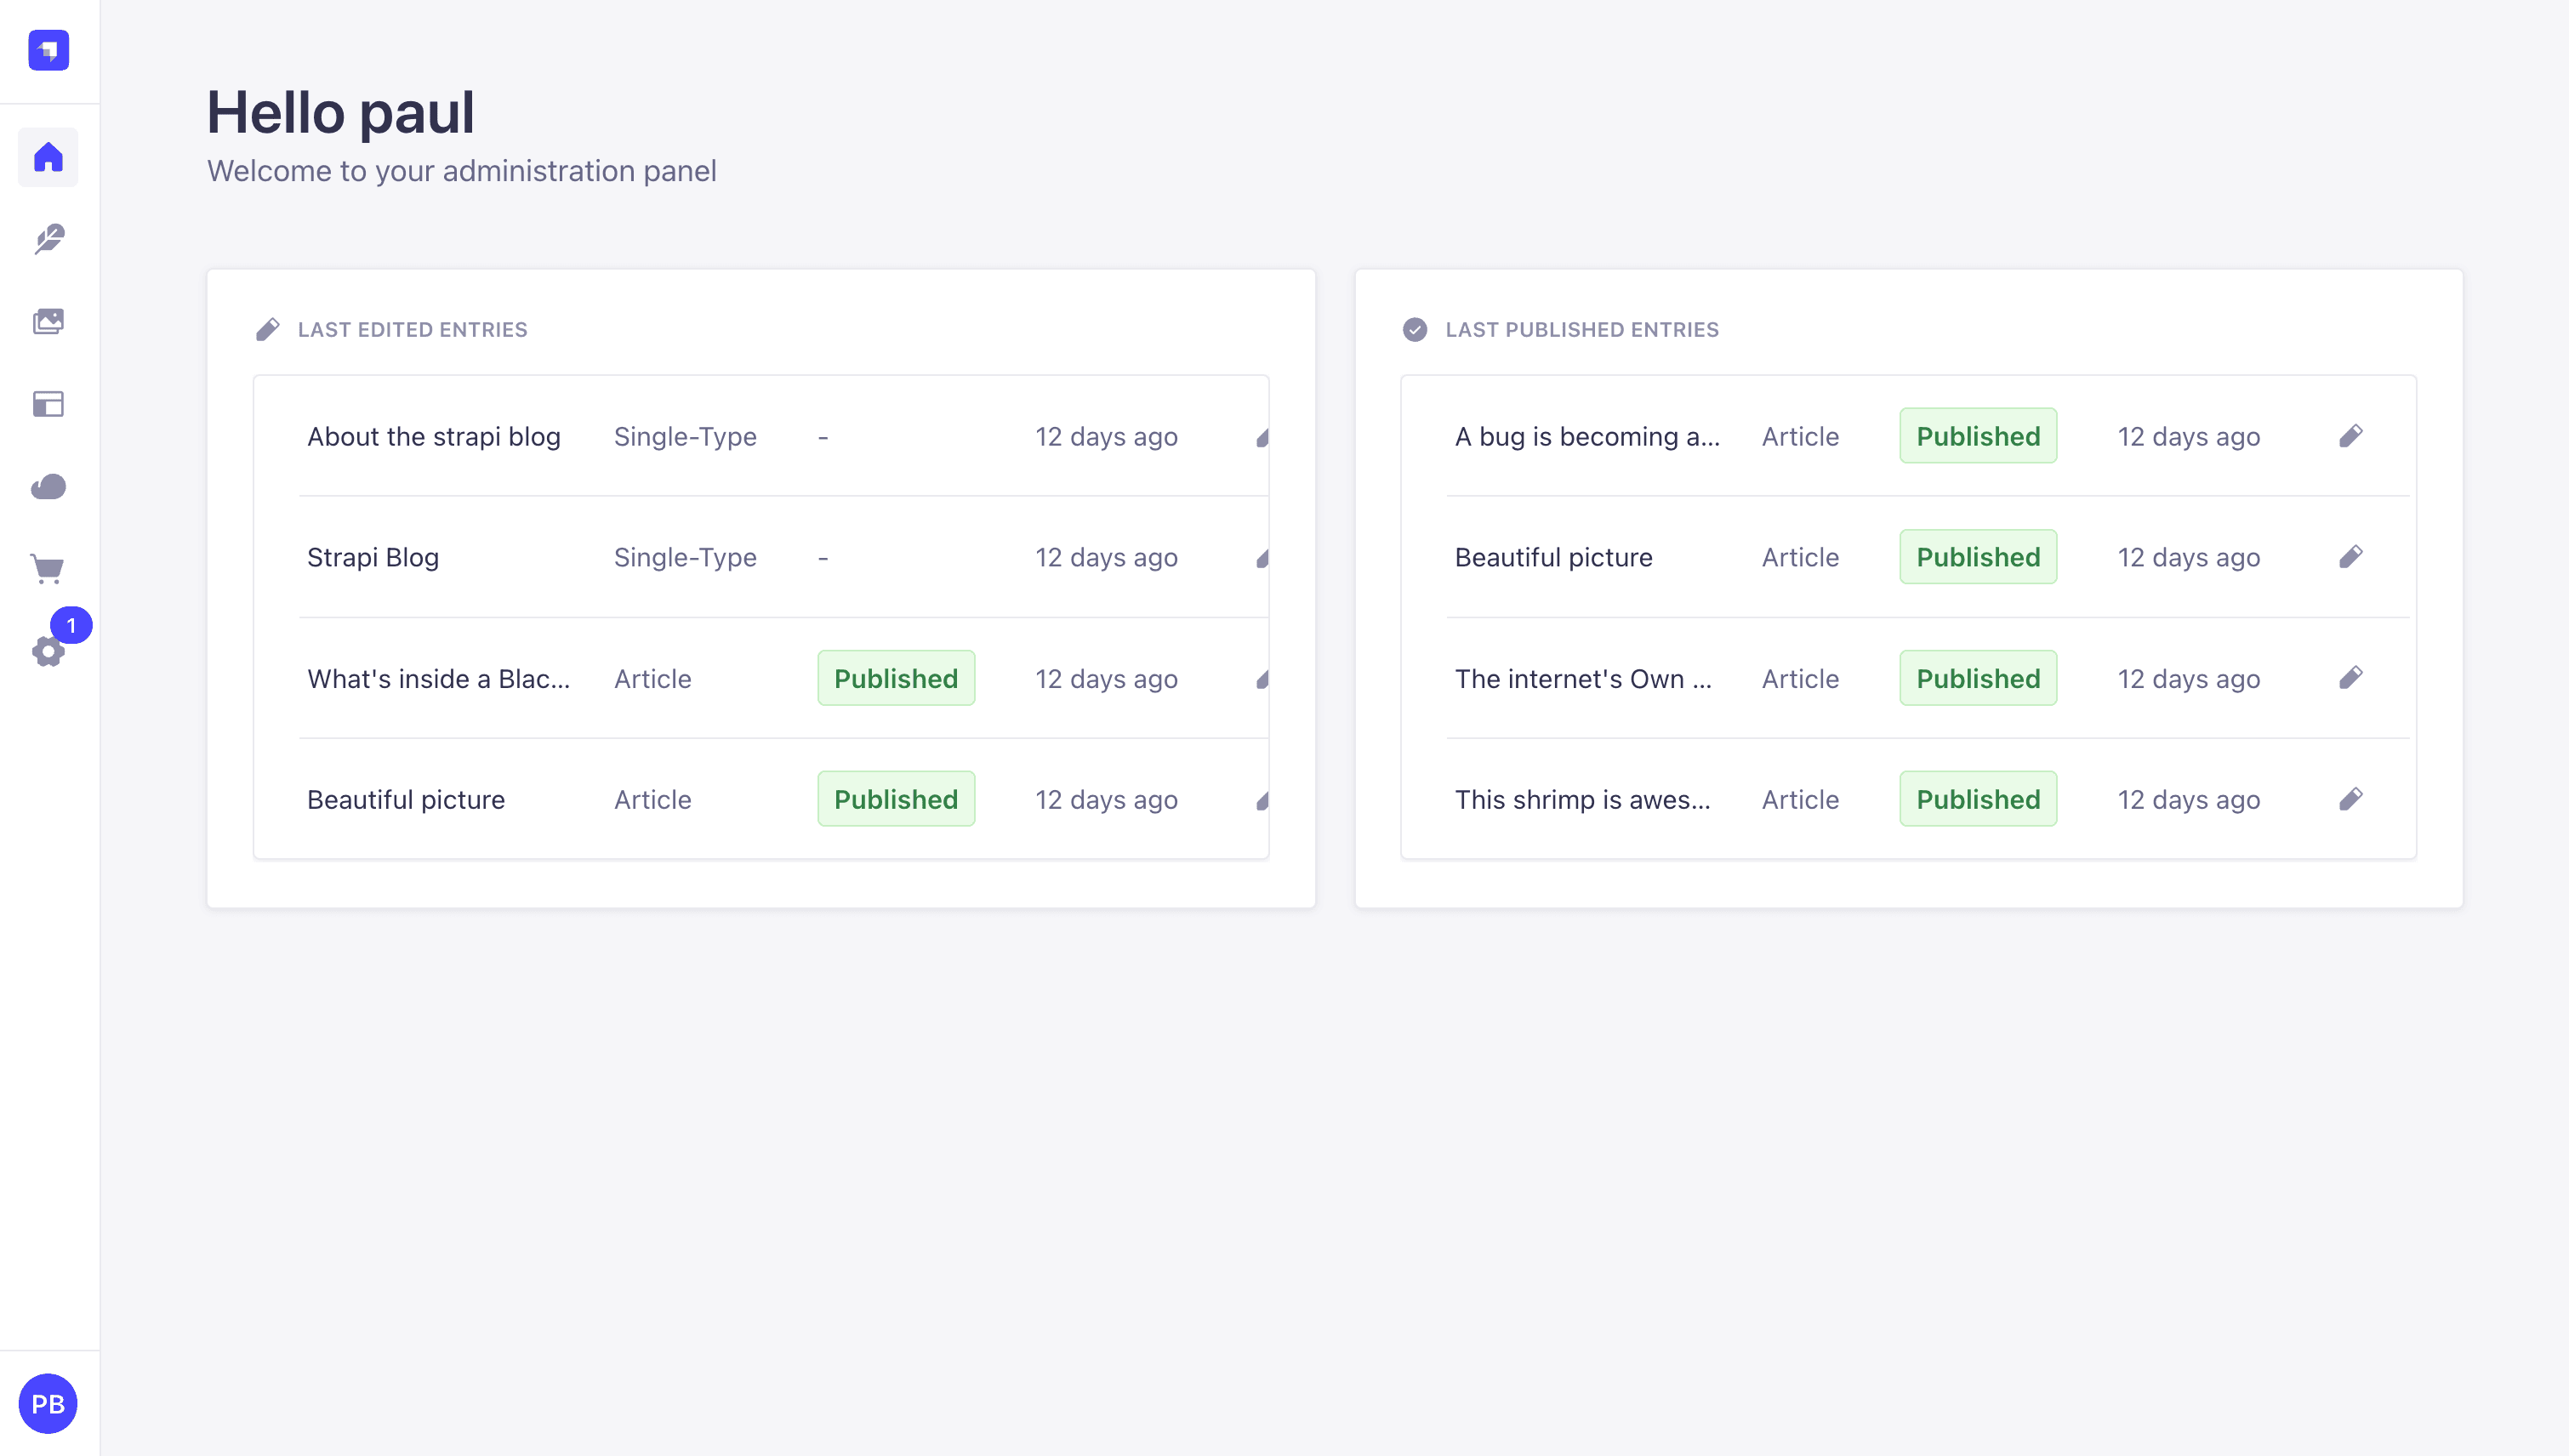
Task: Click 'The internet's Own ...' entry title
Action: click(x=1583, y=679)
